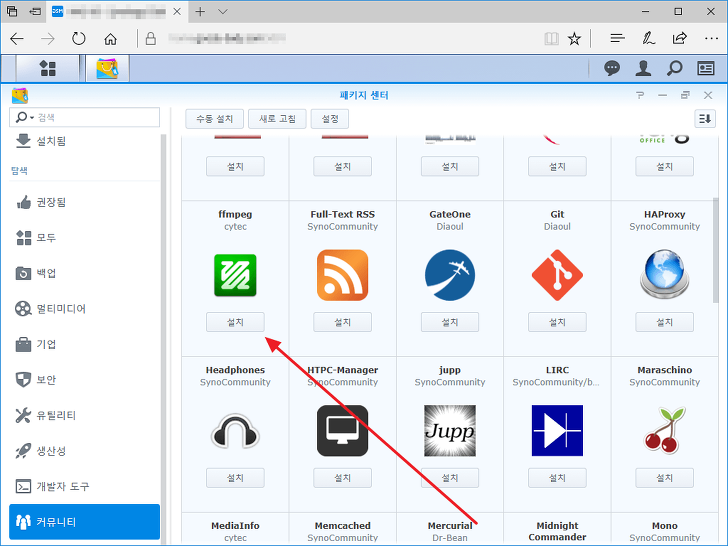Select the 권장됨 category
This screenshot has width=728, height=546.
tap(84, 202)
